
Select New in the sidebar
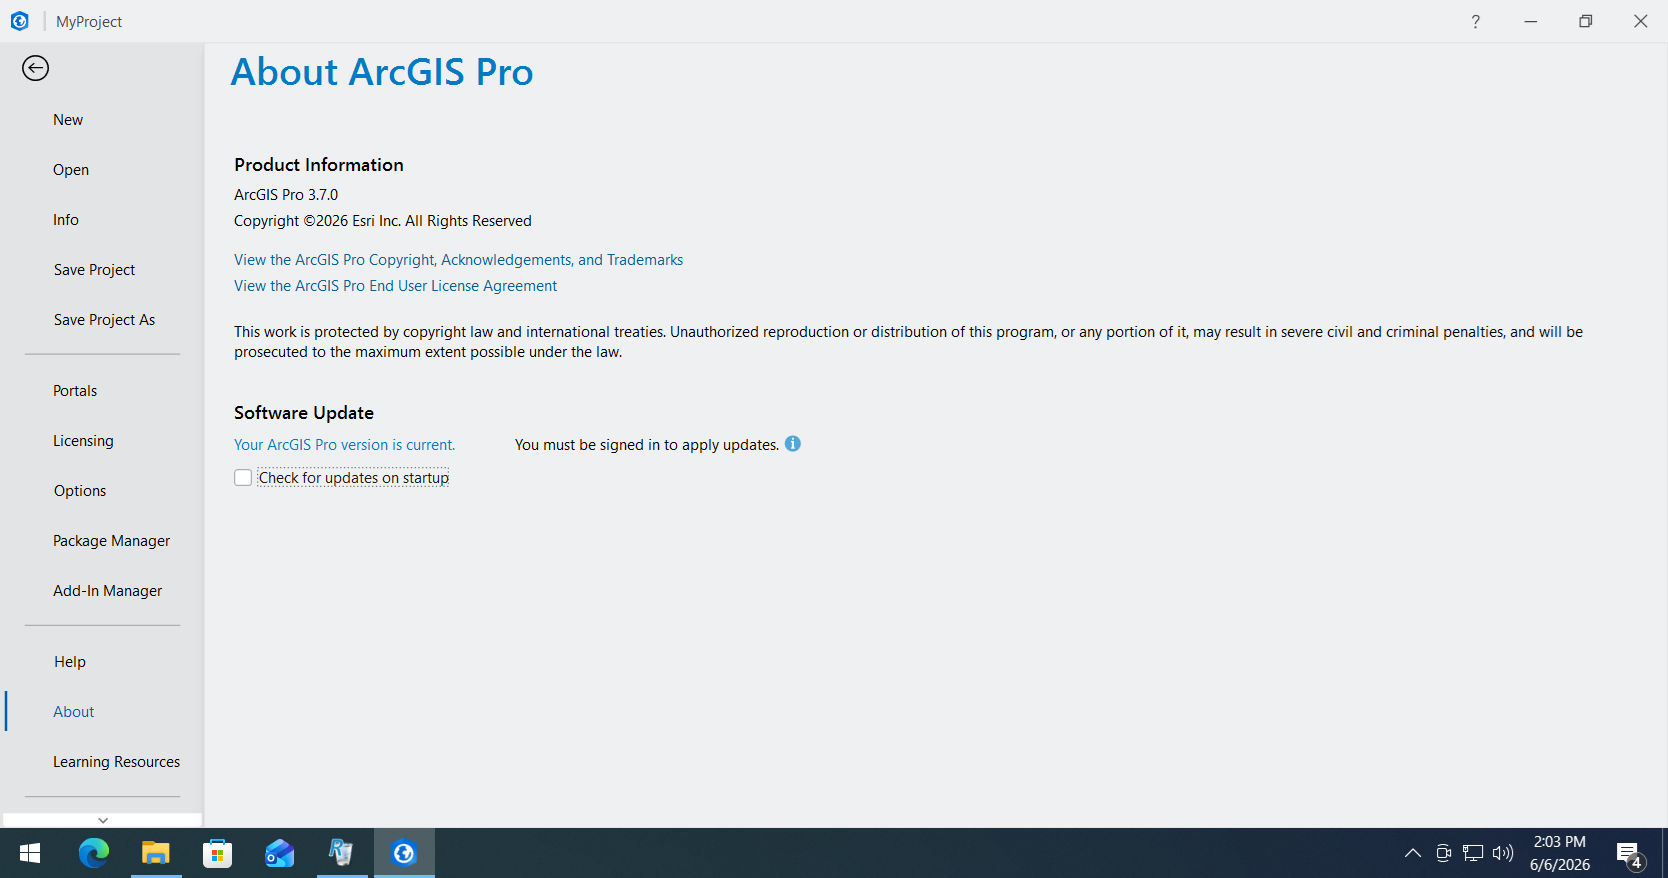point(68,120)
